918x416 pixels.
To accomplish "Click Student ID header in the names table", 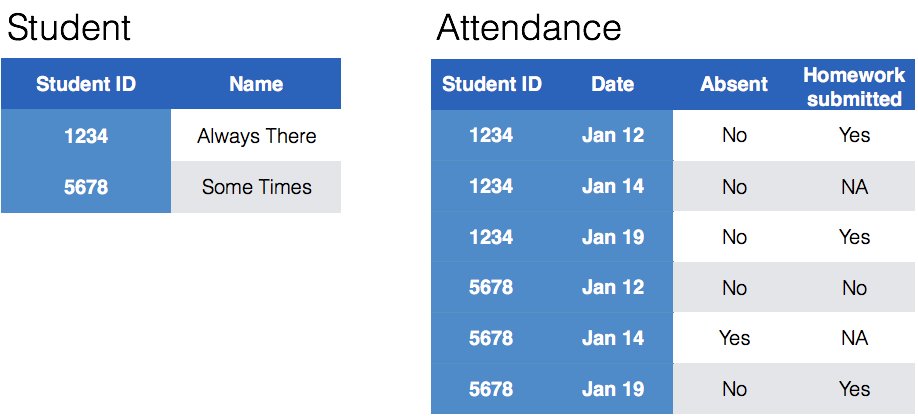I will [86, 84].
